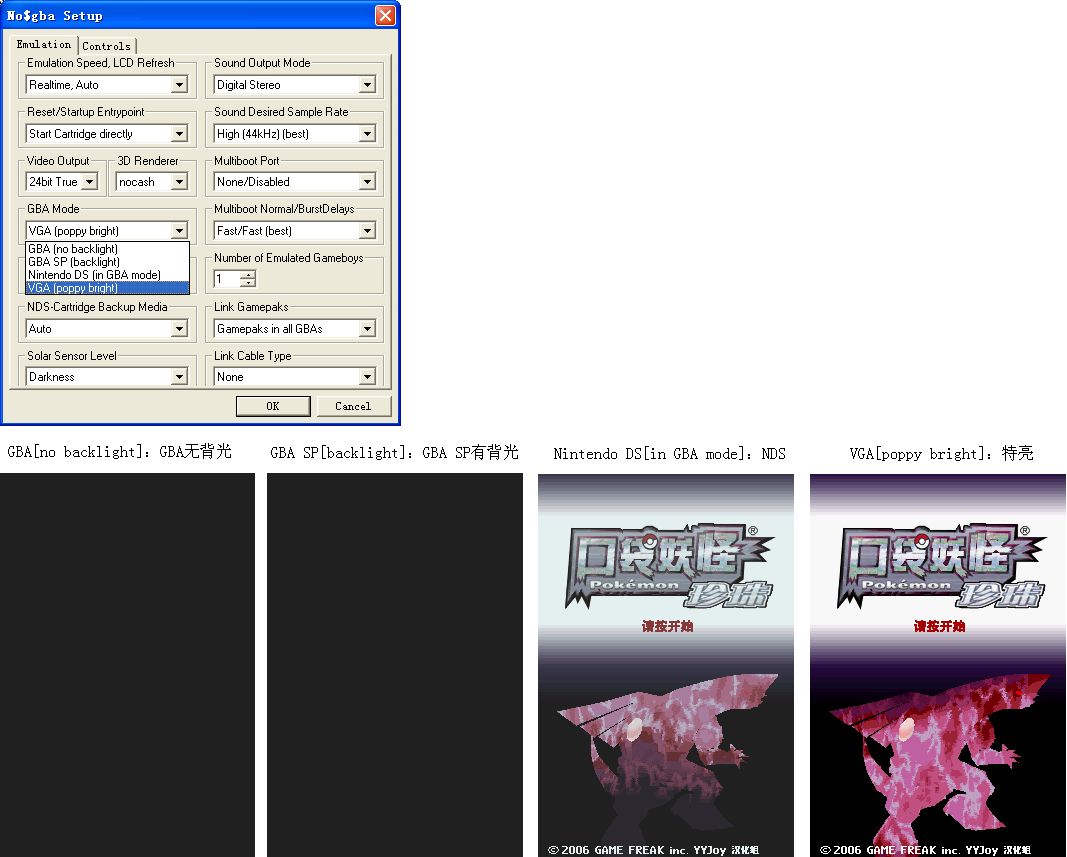This screenshot has width=1067, height=857.
Task: Cancel the No$gba Setup dialog
Action: pos(353,406)
